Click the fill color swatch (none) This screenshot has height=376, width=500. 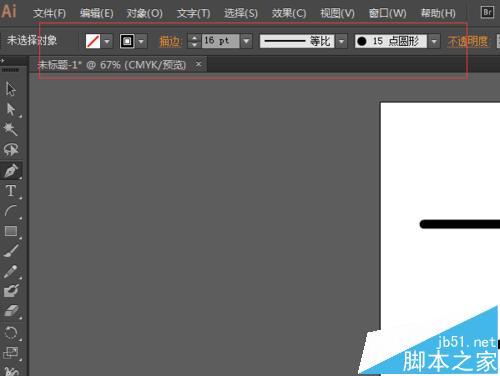[93, 41]
